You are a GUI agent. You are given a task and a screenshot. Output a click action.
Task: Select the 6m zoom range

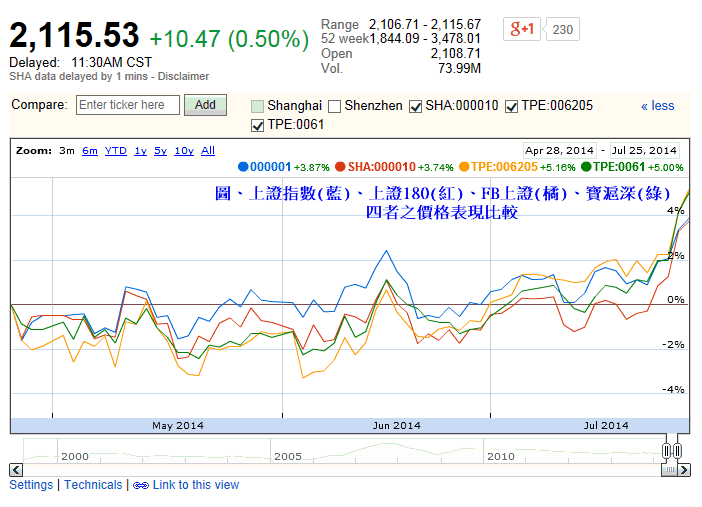click(90, 150)
